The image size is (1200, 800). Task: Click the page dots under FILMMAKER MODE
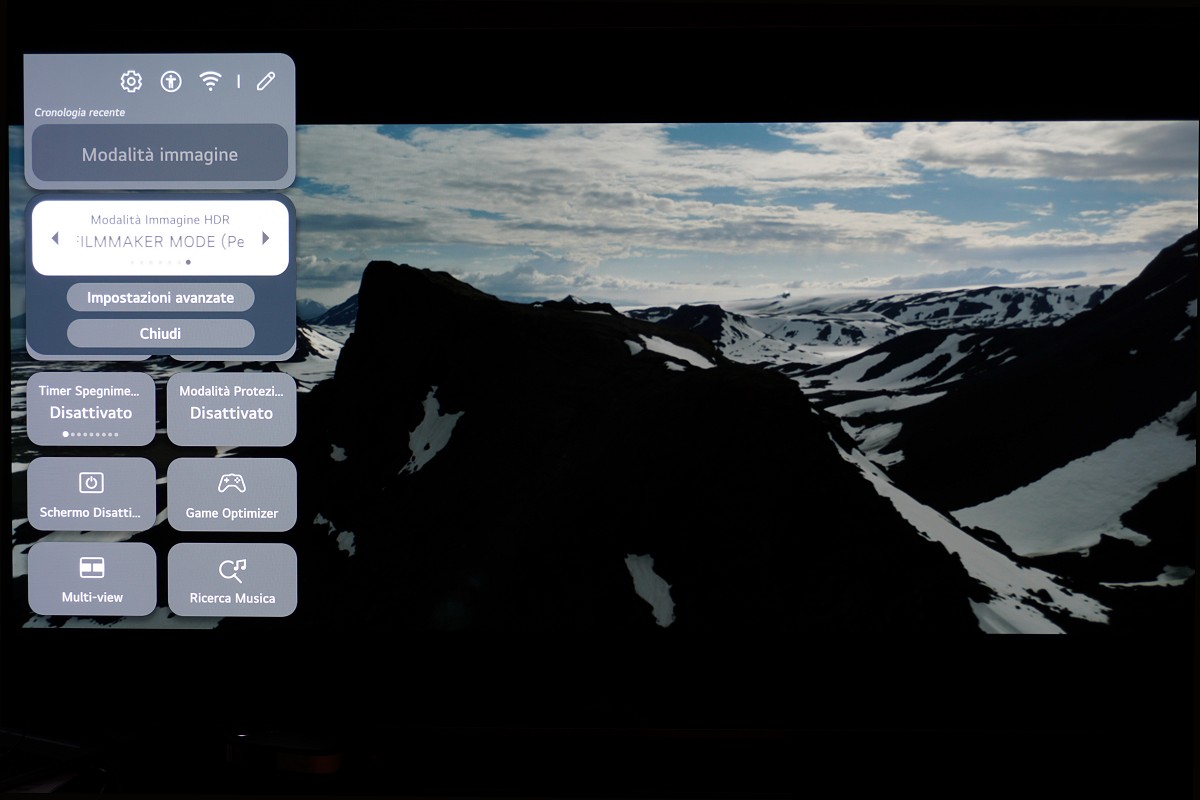coord(160,262)
